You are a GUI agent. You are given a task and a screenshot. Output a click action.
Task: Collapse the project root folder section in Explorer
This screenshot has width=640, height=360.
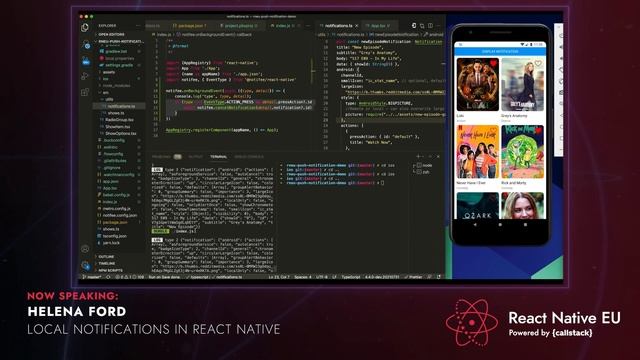point(119,42)
